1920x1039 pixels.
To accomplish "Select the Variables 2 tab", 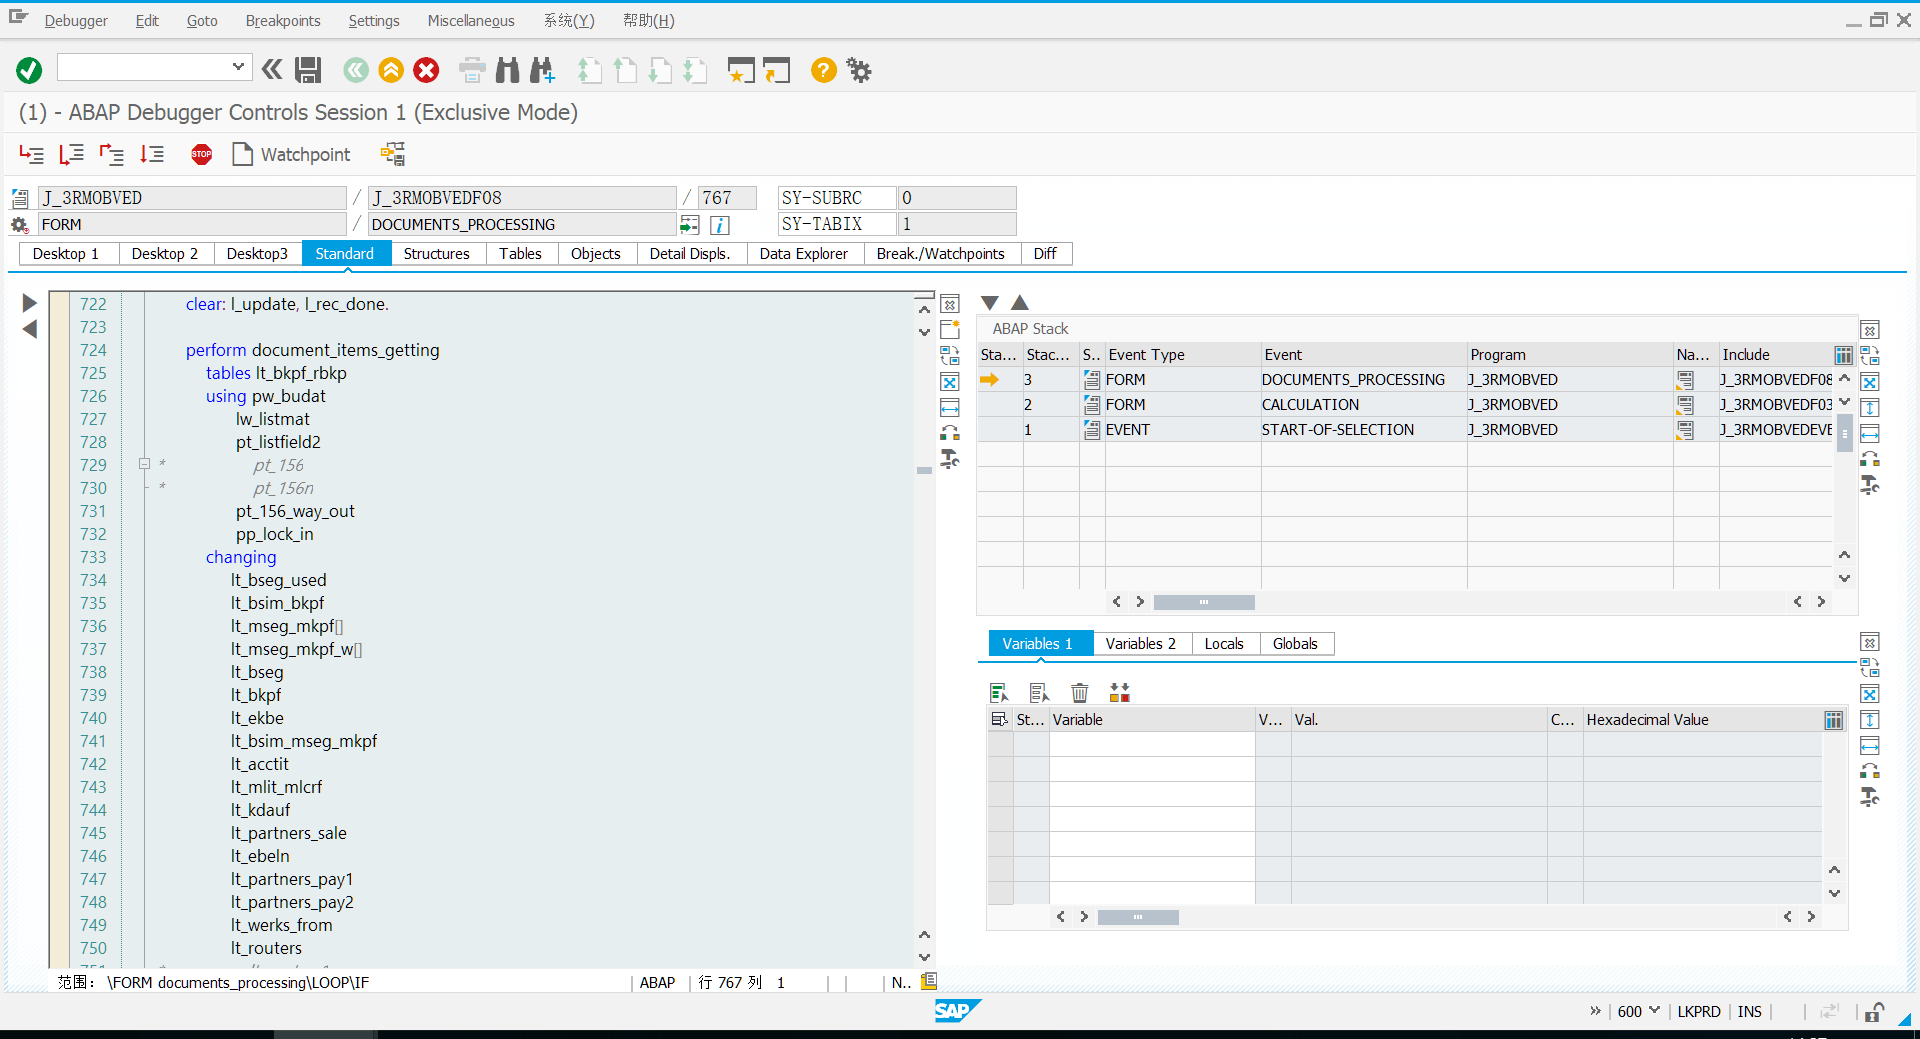I will tap(1141, 644).
